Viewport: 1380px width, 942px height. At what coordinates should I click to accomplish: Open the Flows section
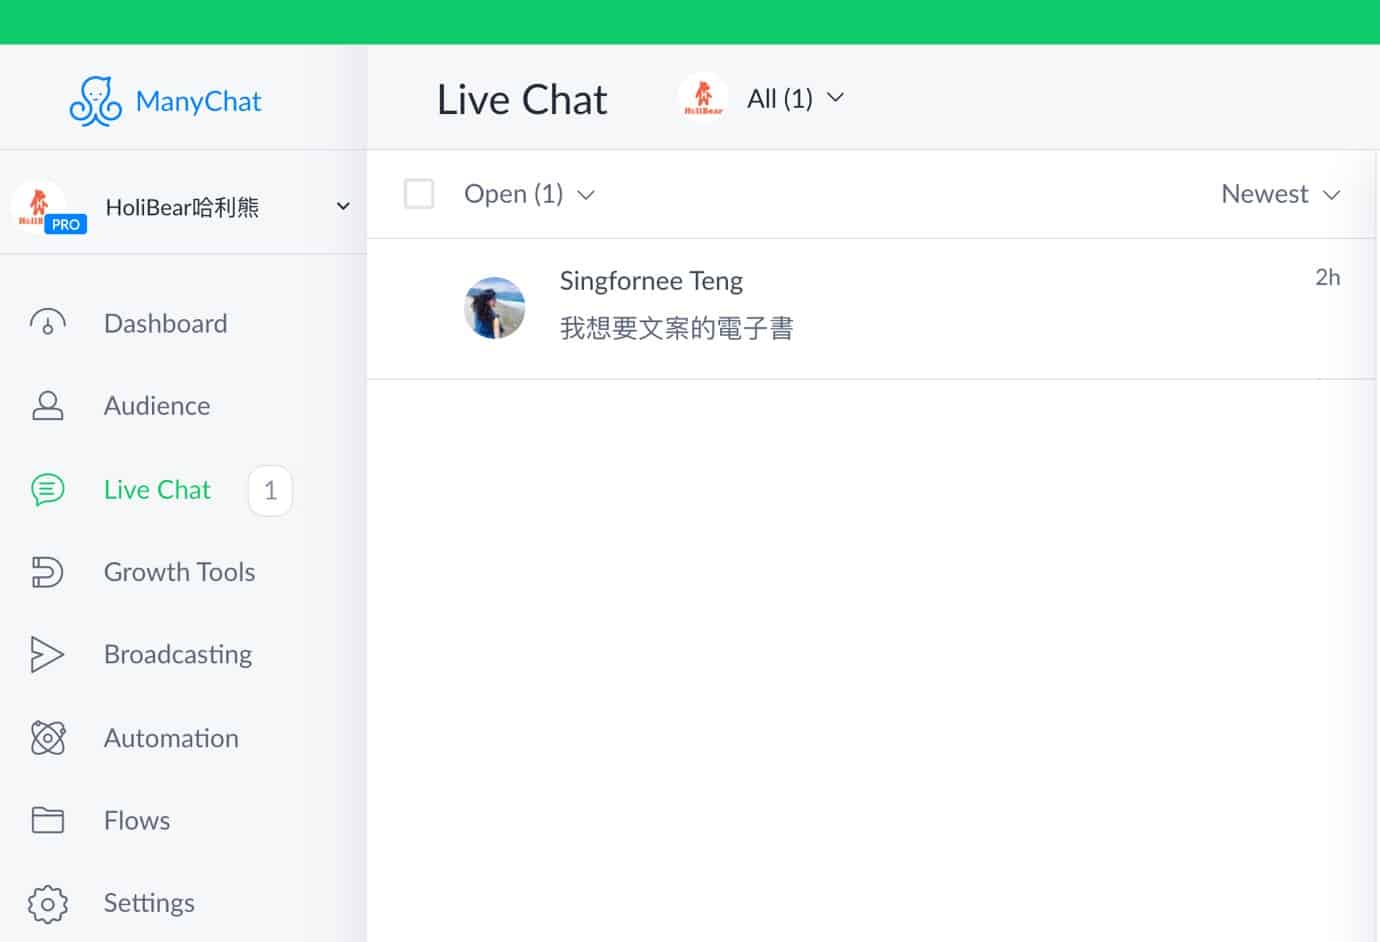[x=137, y=820]
